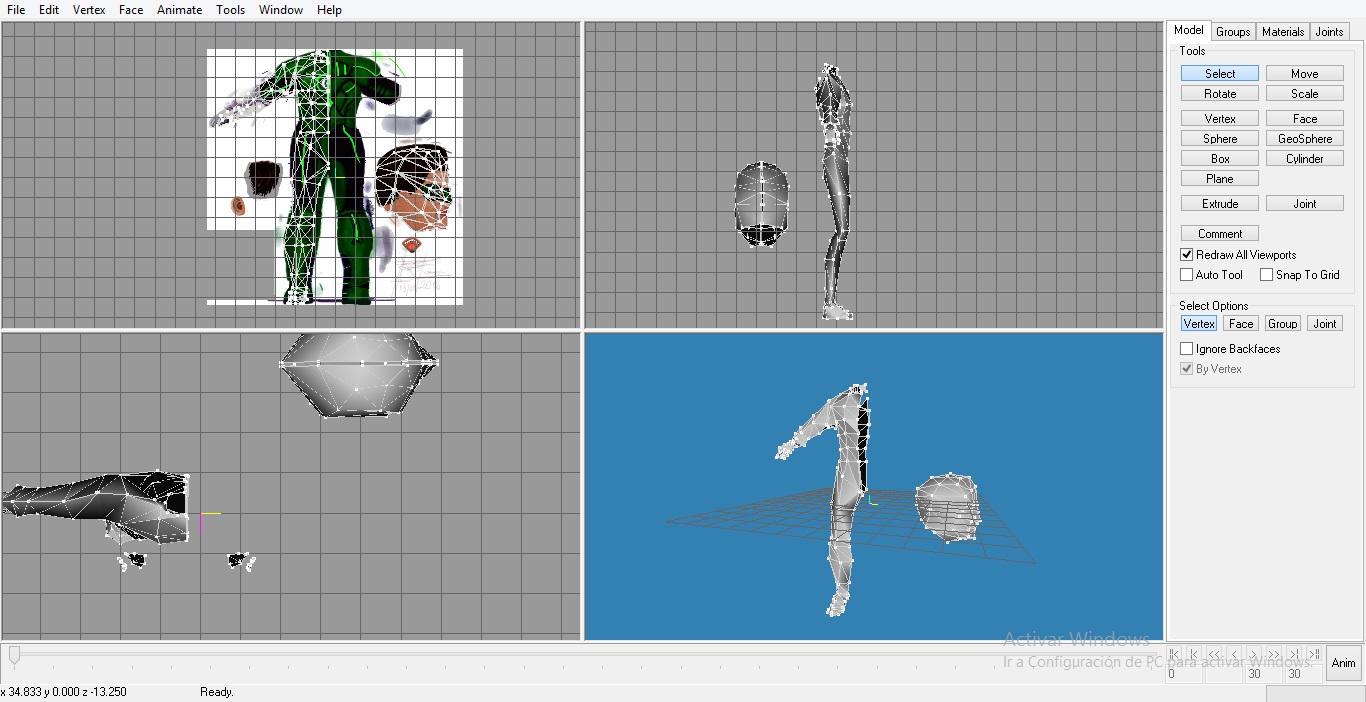
Task: Step forward one frame with > button
Action: pyautogui.click(x=1254, y=654)
